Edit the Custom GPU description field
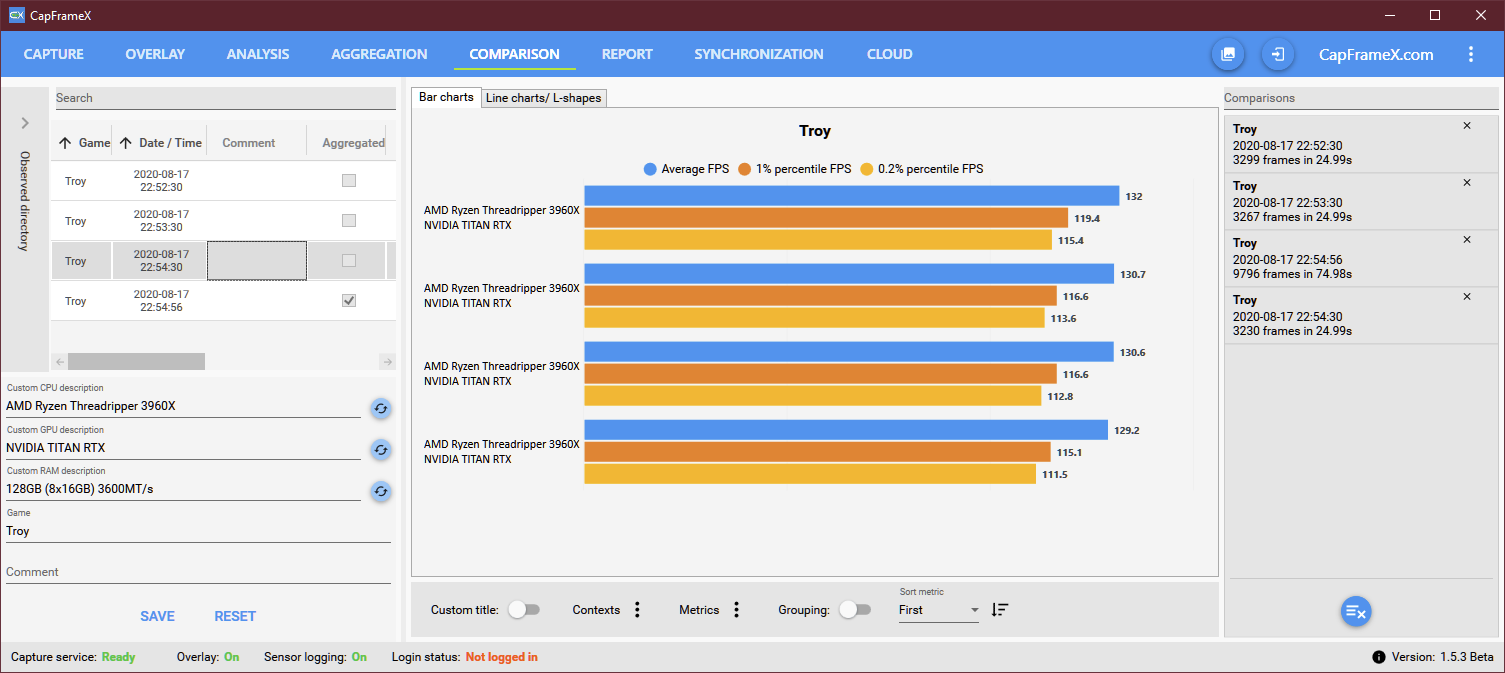Image resolution: width=1505 pixels, height=673 pixels. click(183, 448)
